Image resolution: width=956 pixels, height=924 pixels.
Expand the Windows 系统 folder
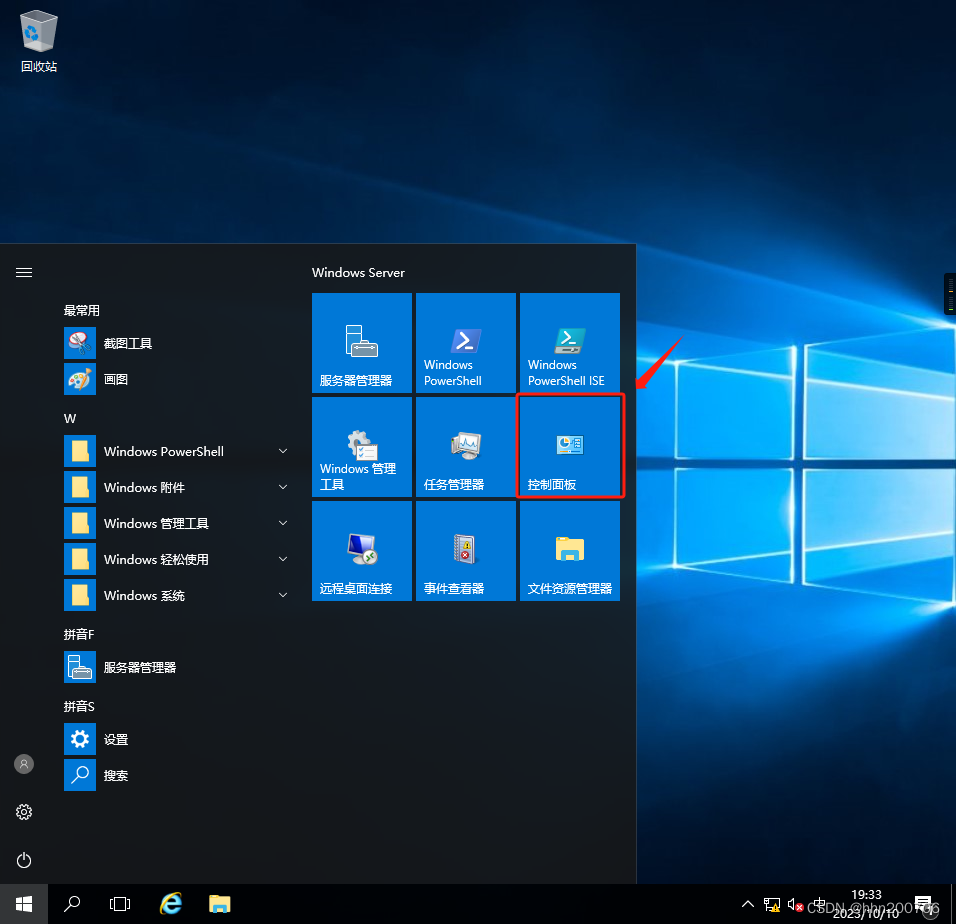pyautogui.click(x=177, y=595)
